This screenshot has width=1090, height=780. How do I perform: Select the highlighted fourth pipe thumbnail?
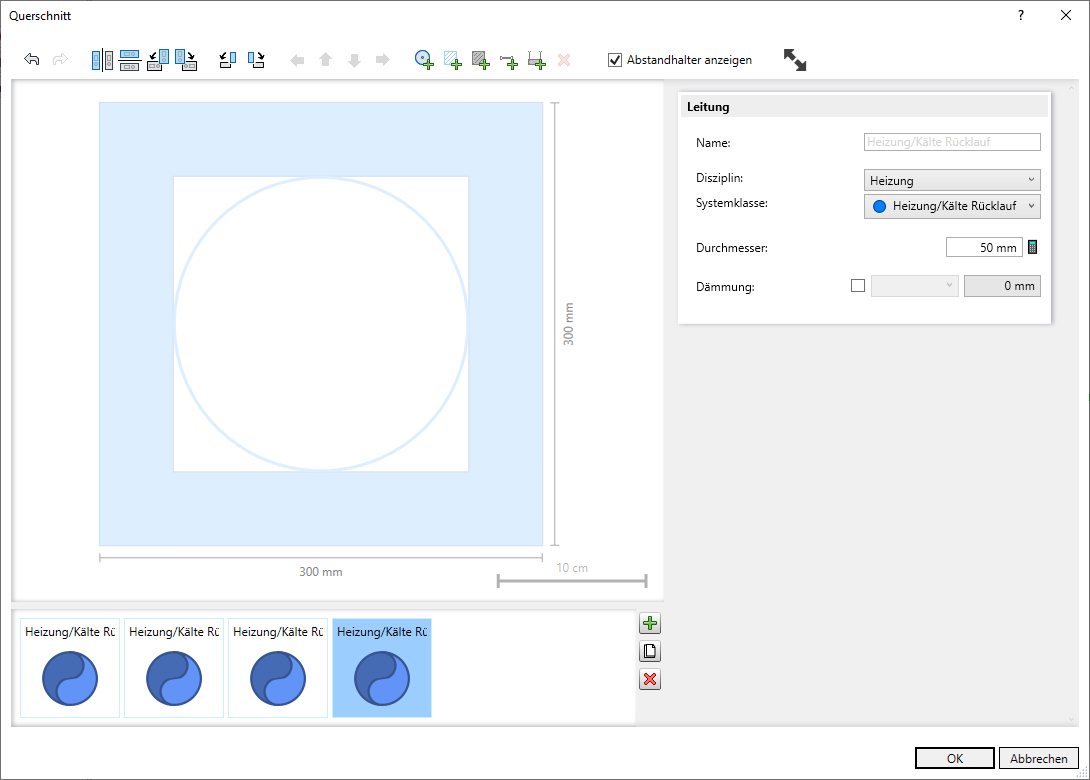point(382,668)
